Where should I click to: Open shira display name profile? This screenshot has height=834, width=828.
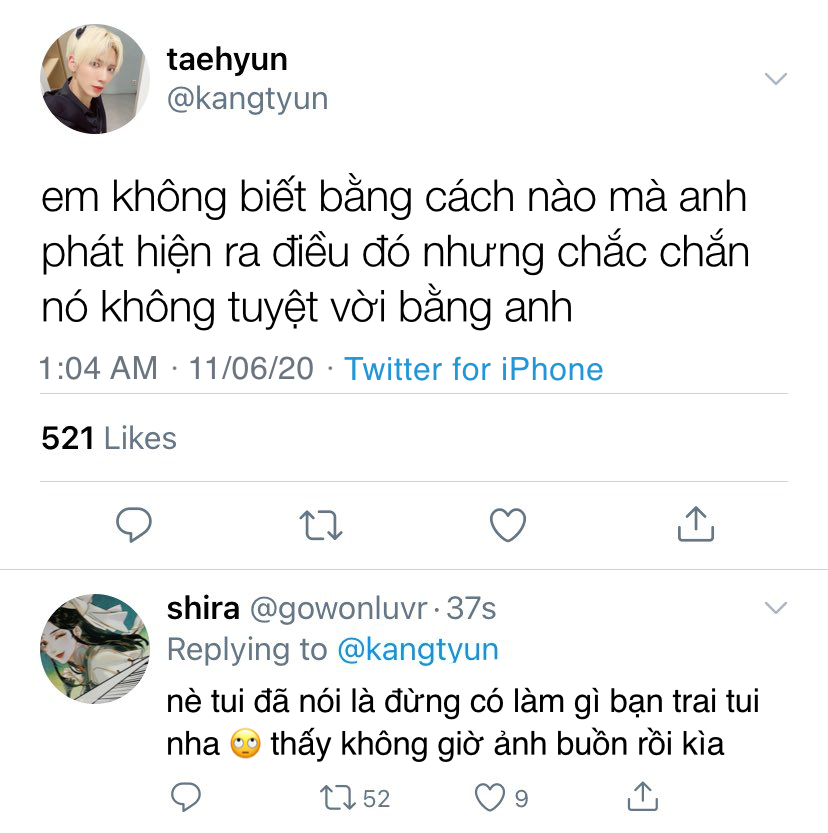[x=203, y=608]
